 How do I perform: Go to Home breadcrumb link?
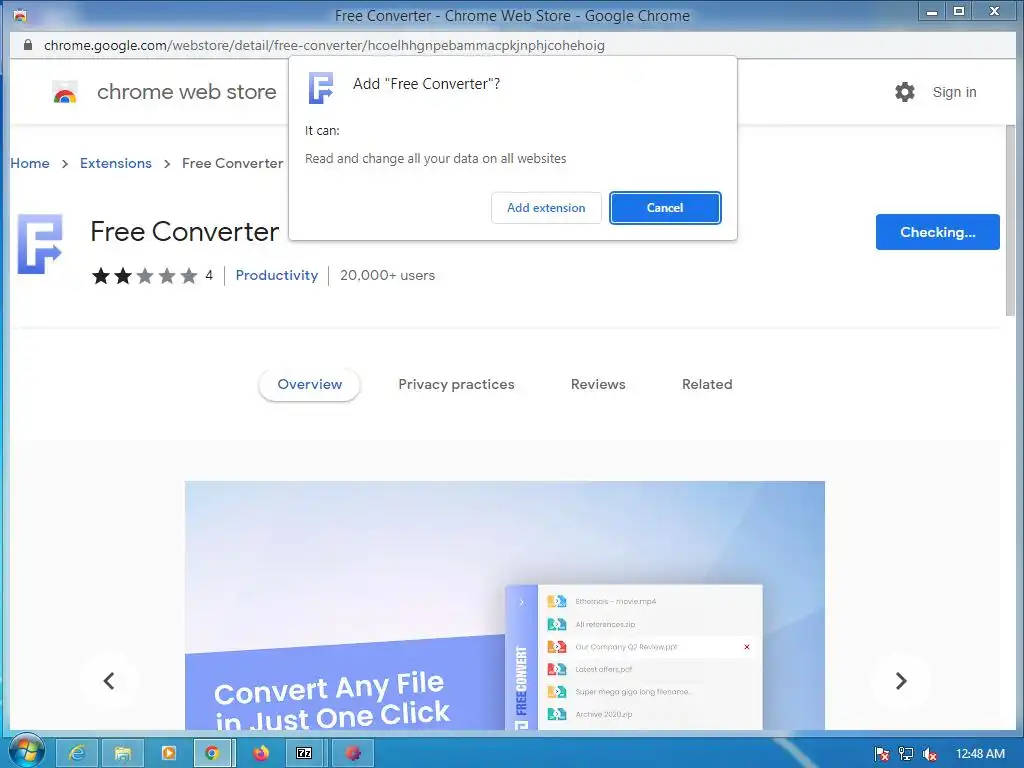30,163
